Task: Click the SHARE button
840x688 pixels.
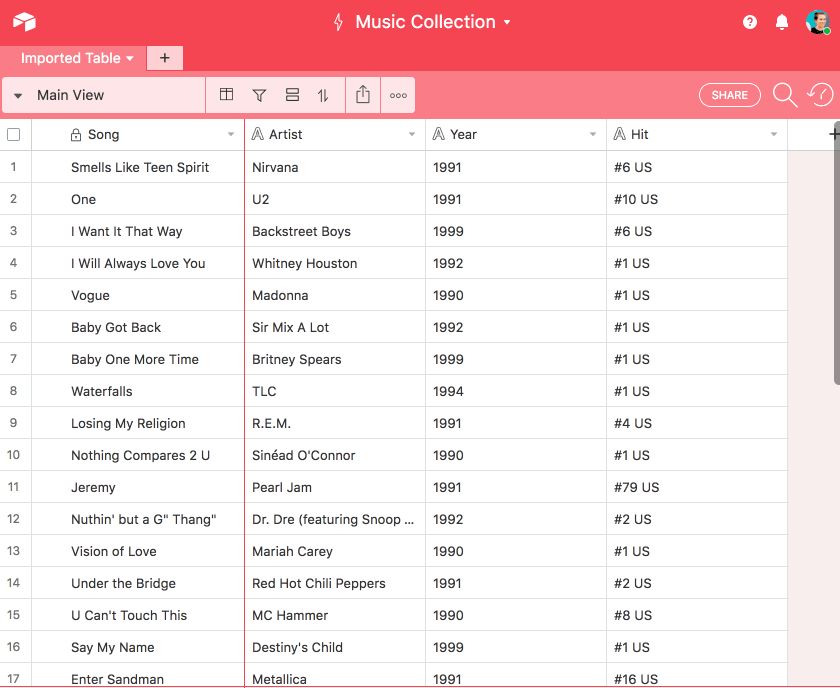Action: point(729,95)
